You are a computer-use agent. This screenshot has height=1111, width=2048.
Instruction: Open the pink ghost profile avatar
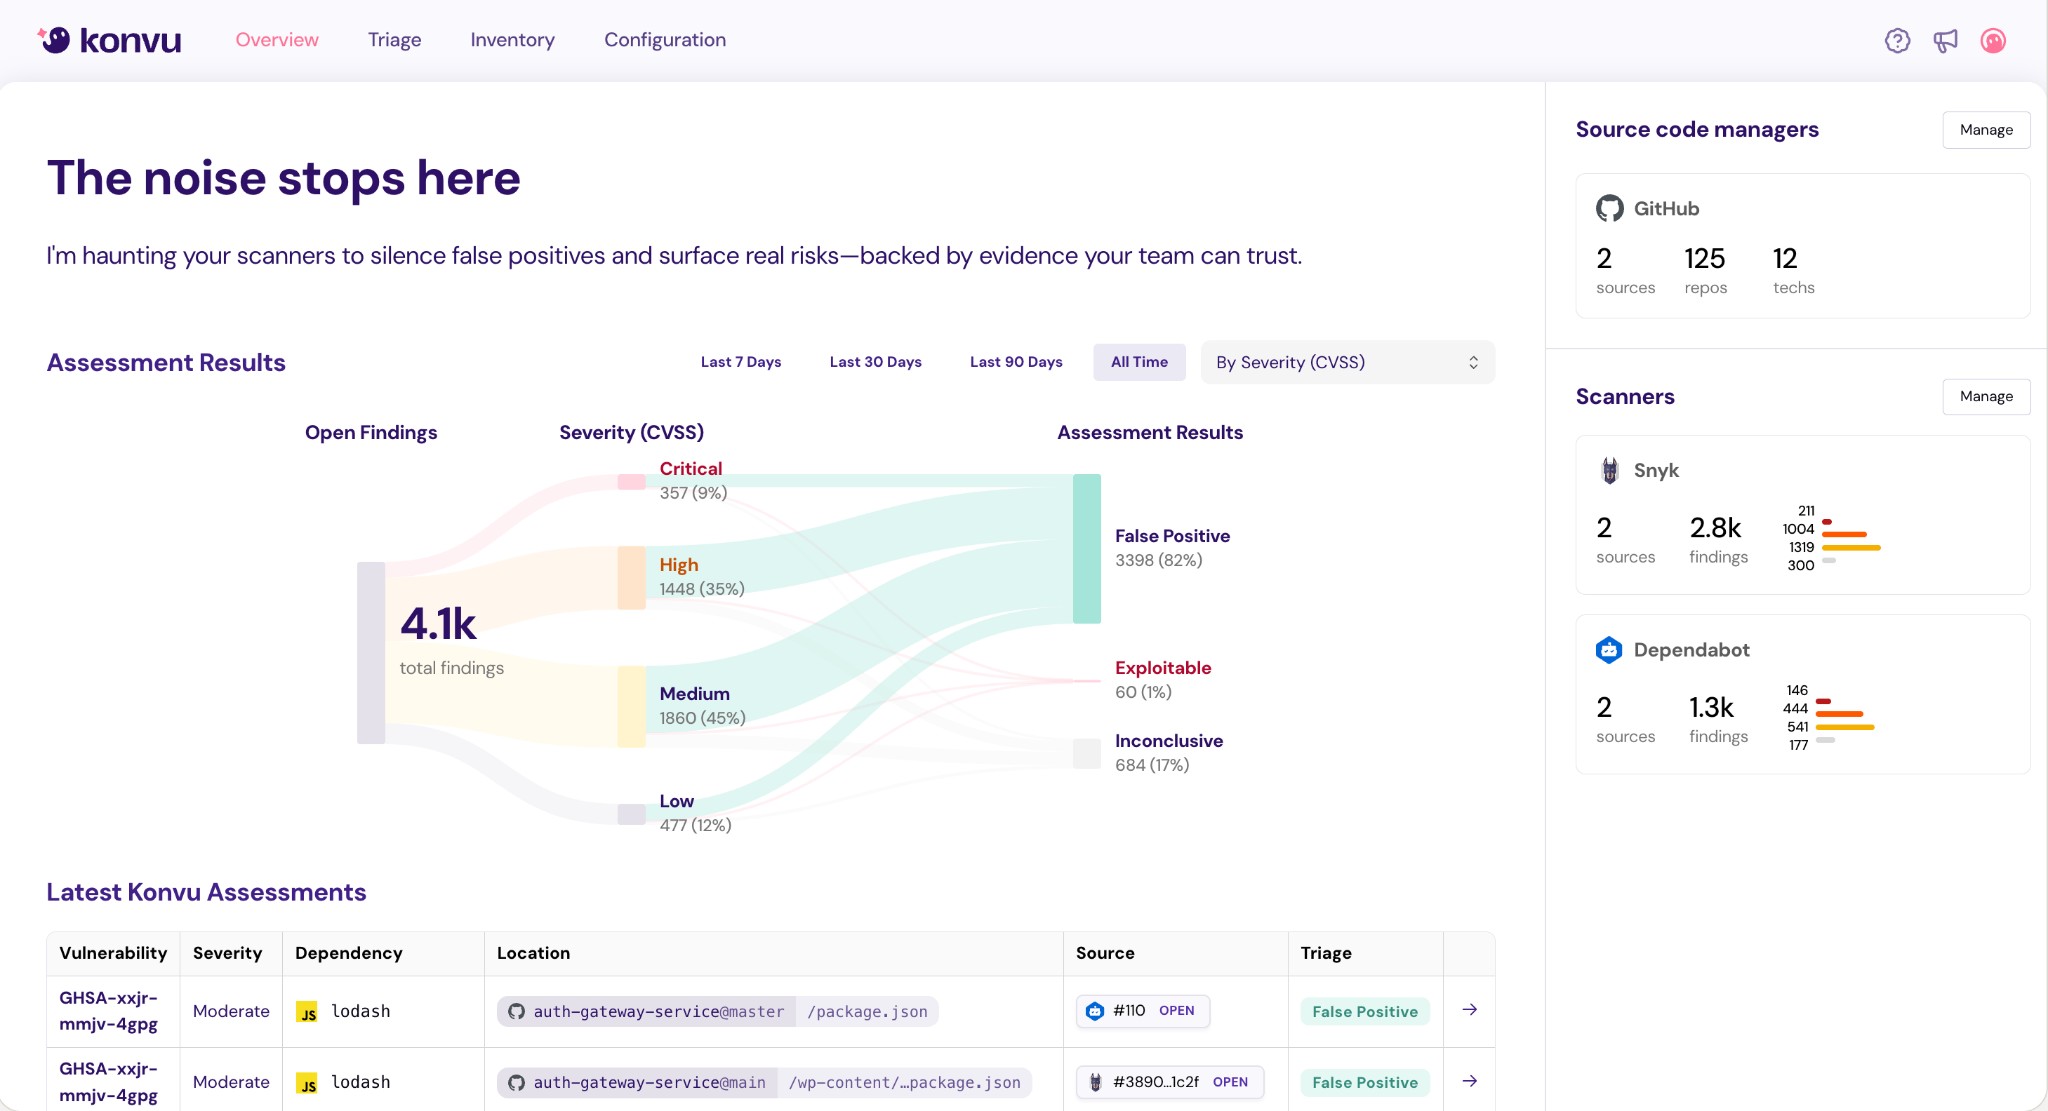point(1992,40)
